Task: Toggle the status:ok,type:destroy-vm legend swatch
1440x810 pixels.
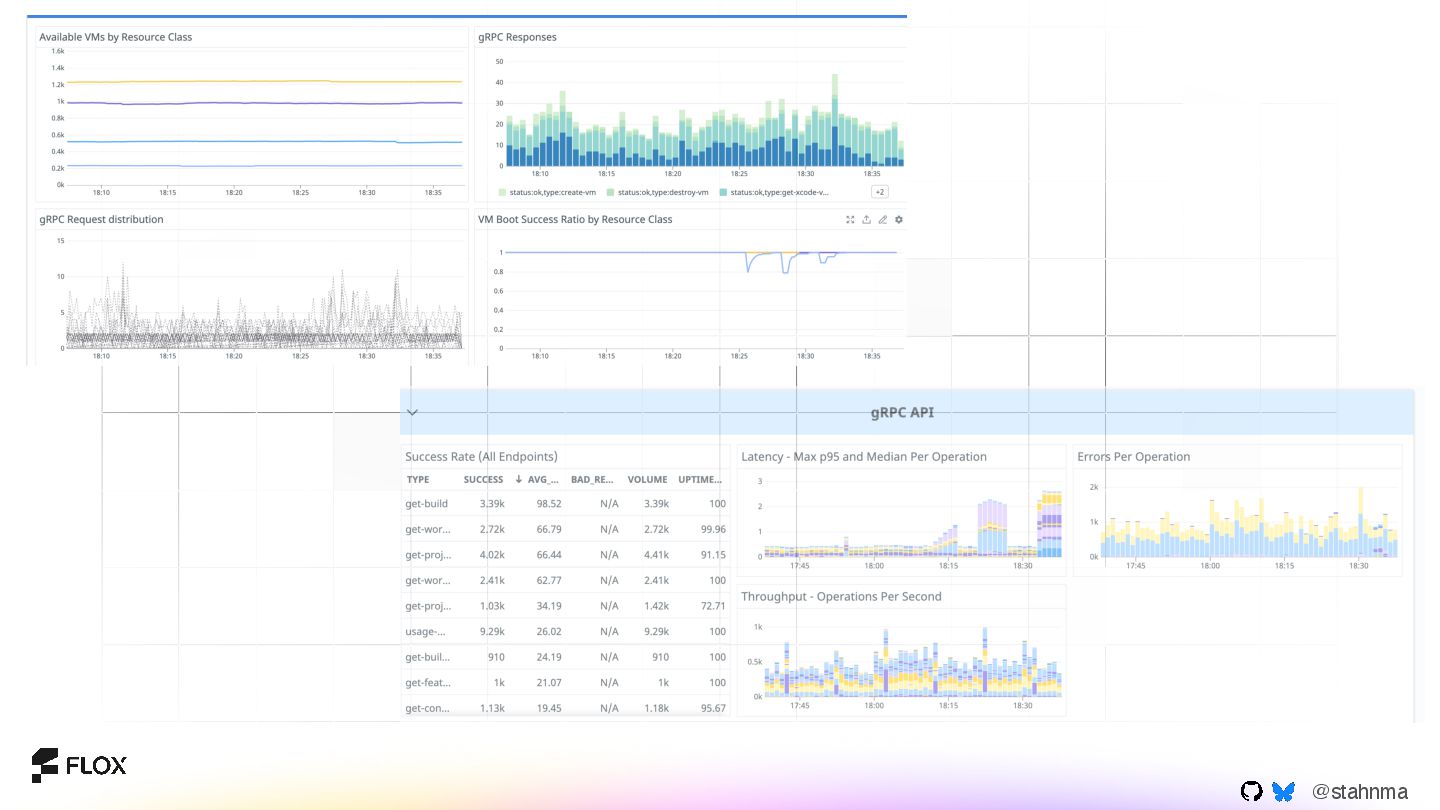Action: pos(610,192)
